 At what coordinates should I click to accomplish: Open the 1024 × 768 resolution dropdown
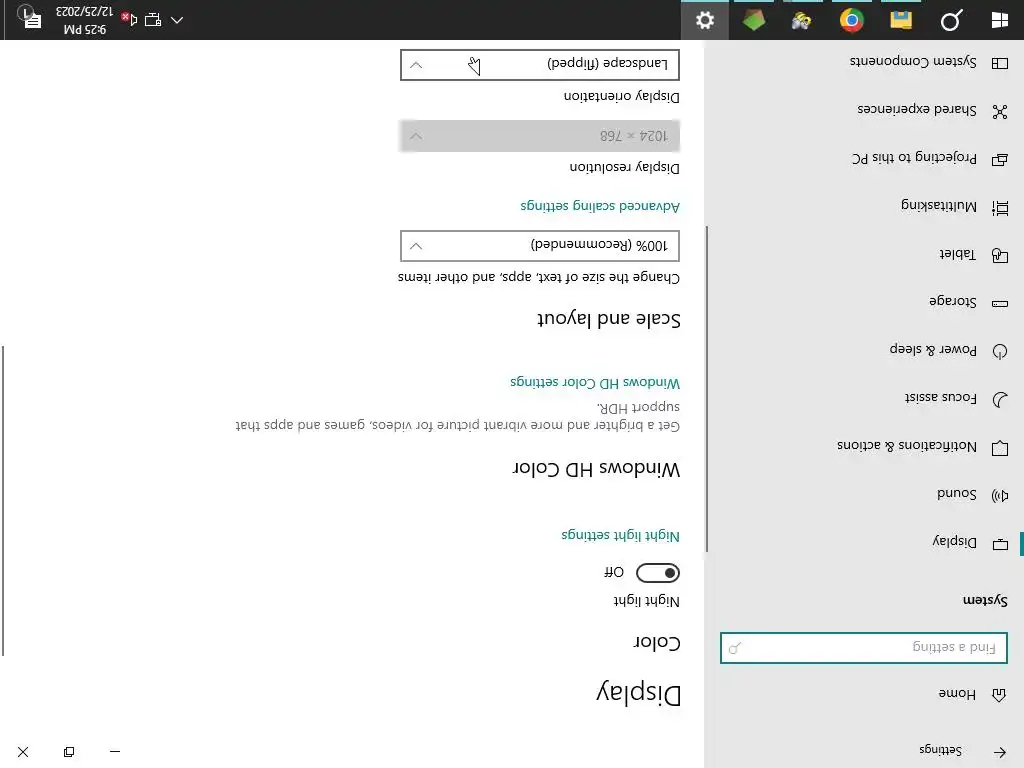(540, 136)
